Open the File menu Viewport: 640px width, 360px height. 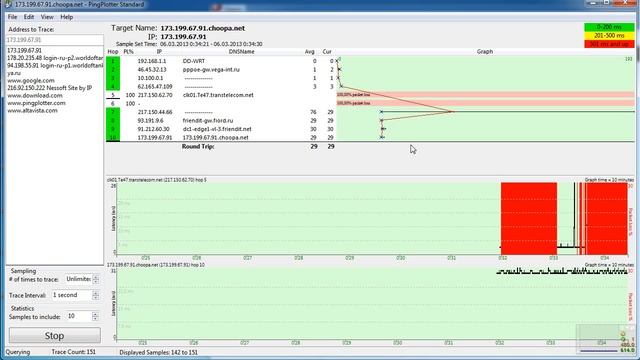[x=12, y=17]
